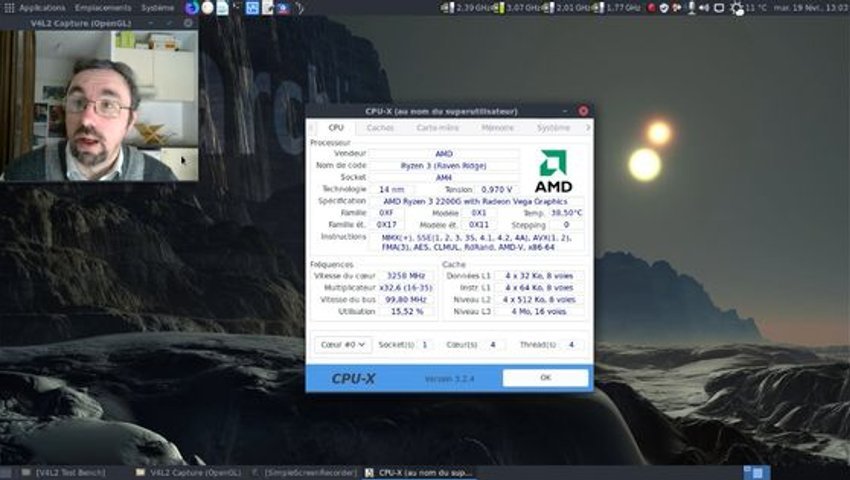Click the red recording tray icon
The image size is (850, 480).
[652, 8]
